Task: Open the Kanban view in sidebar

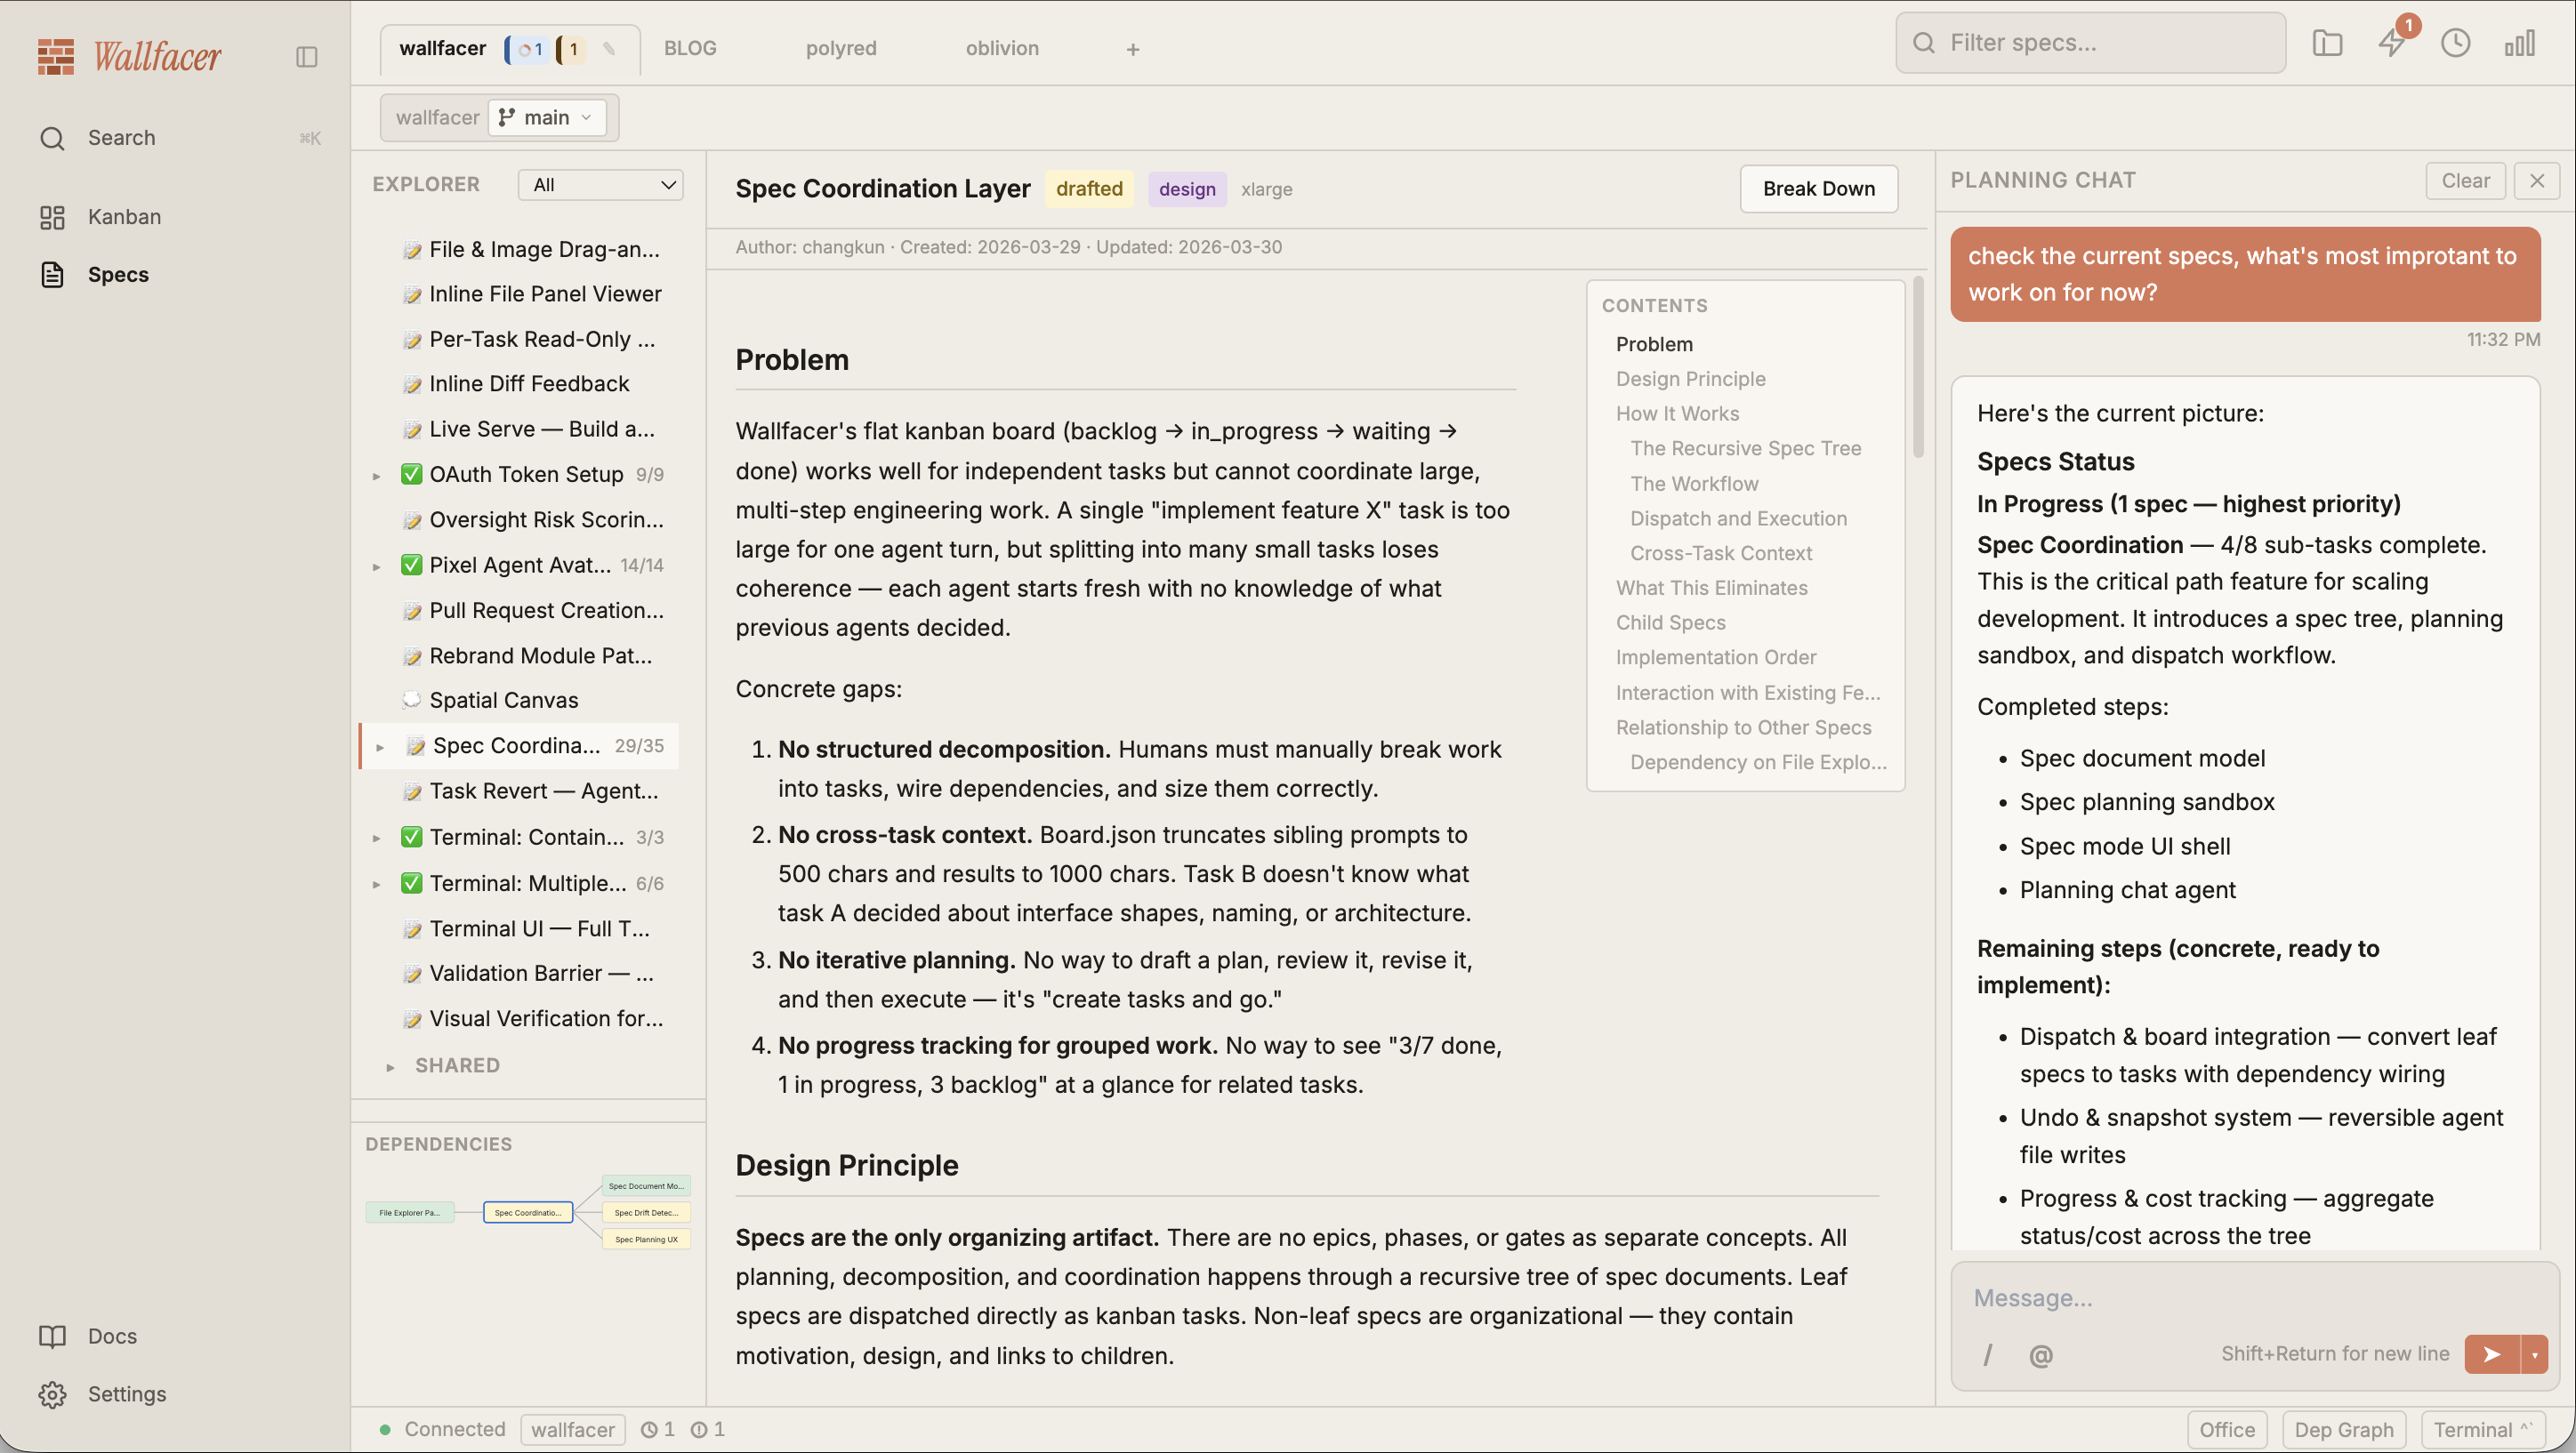Action: click(x=124, y=217)
